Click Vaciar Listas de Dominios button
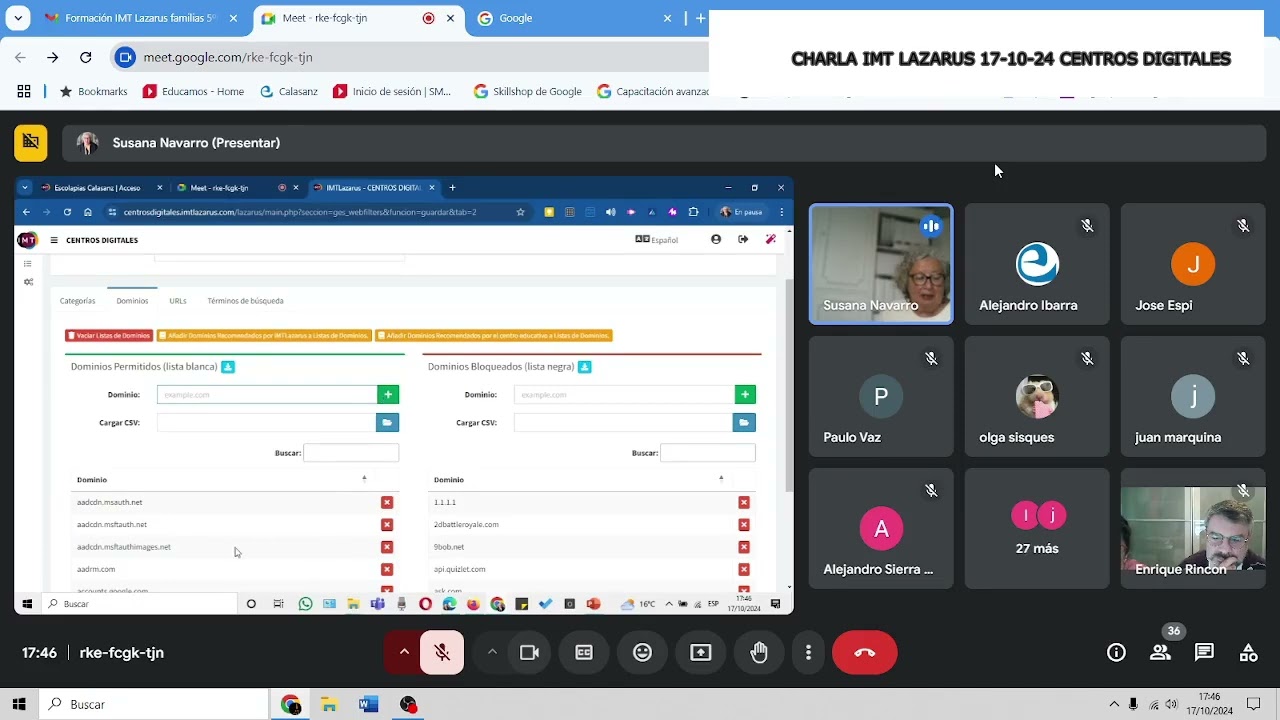Image resolution: width=1280 pixels, height=720 pixels. (109, 336)
